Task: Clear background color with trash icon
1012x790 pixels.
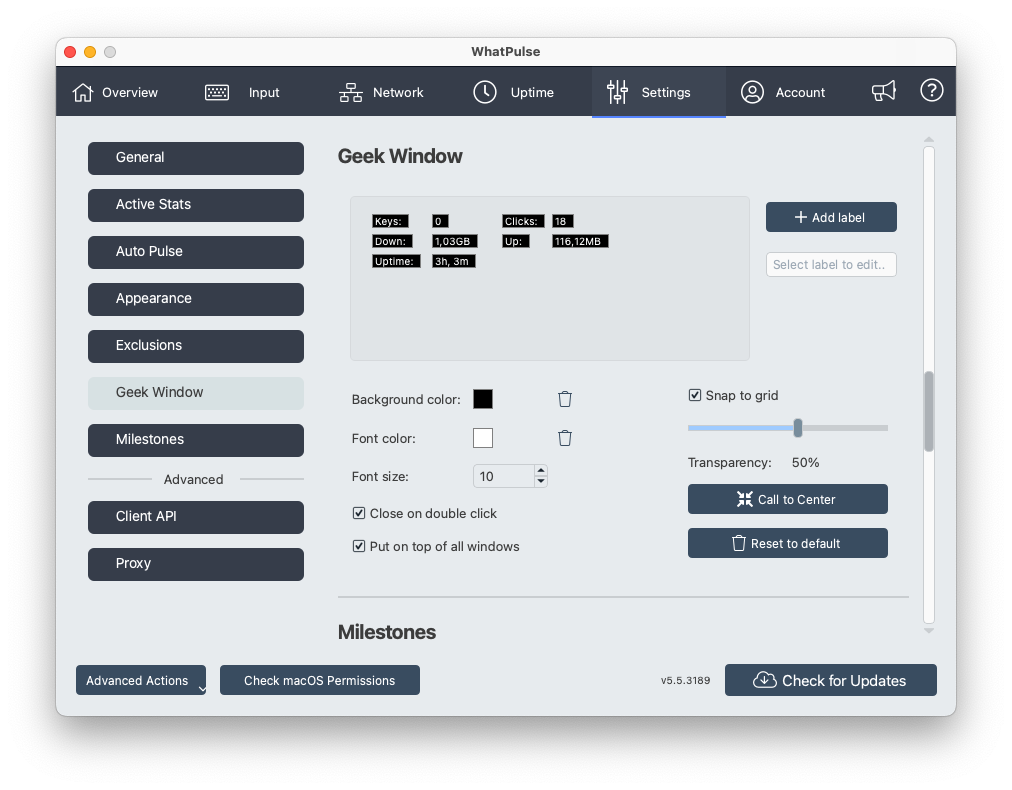Action: (565, 399)
